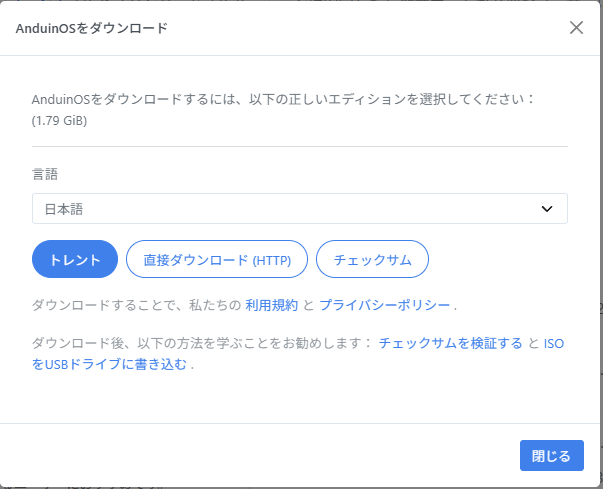
Task: Follow the チェックサムを検証する link
Action: 450,343
